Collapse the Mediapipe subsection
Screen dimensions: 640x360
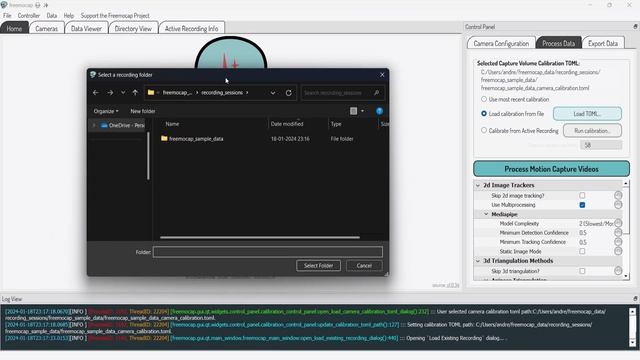point(486,214)
